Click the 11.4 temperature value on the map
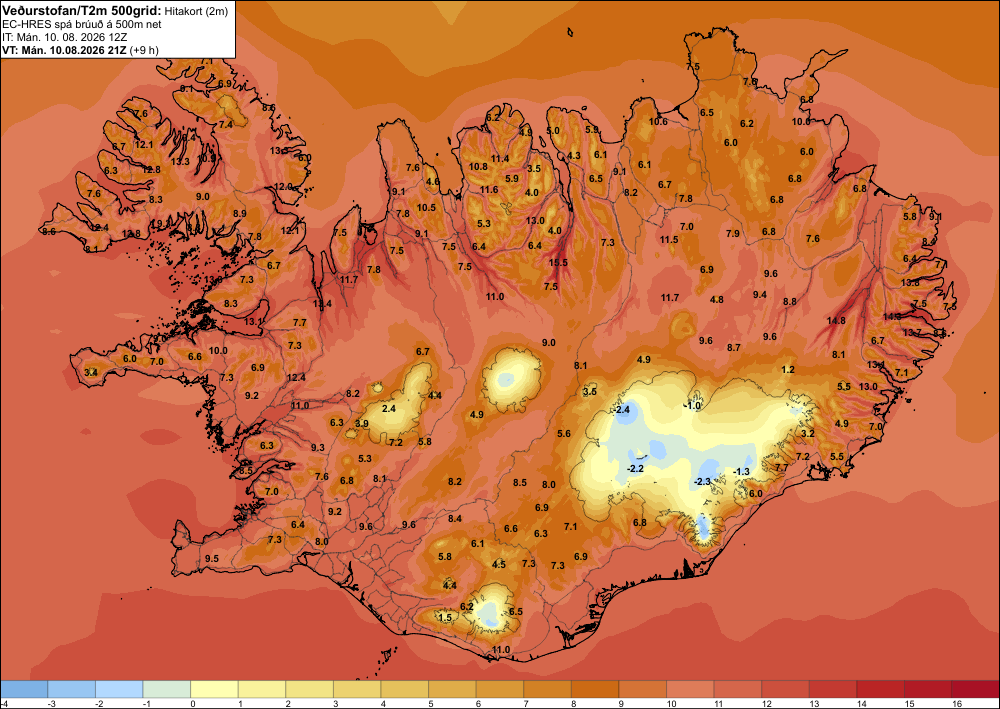Image resolution: width=1000 pixels, height=709 pixels. [500, 159]
